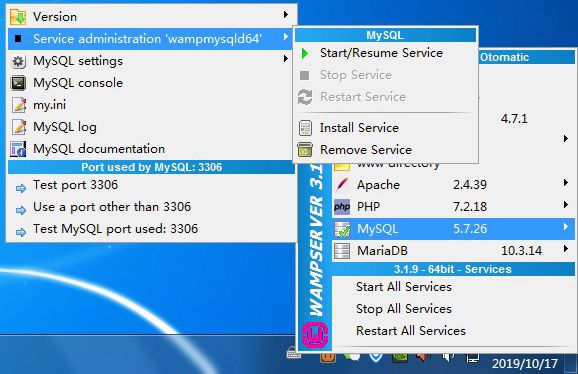Expand the MariaDB 10.3.14 submenu arrow
This screenshot has width=578, height=374.
[x=565, y=249]
